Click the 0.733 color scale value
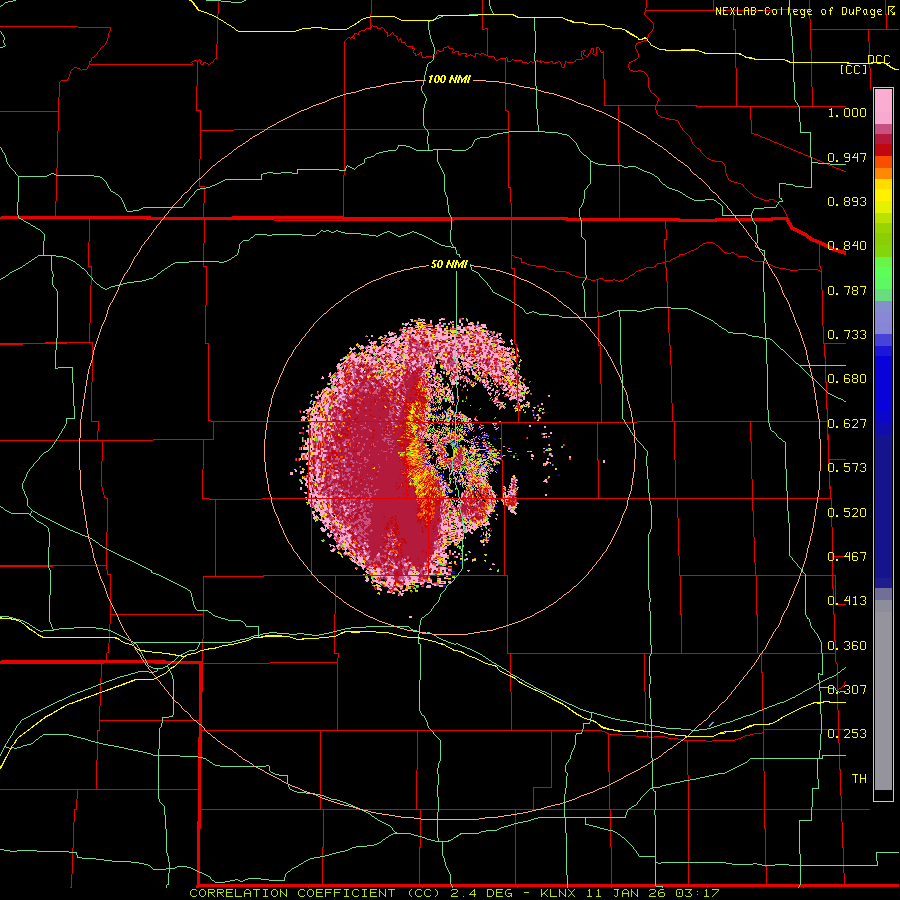This screenshot has height=900, width=900. tap(847, 335)
